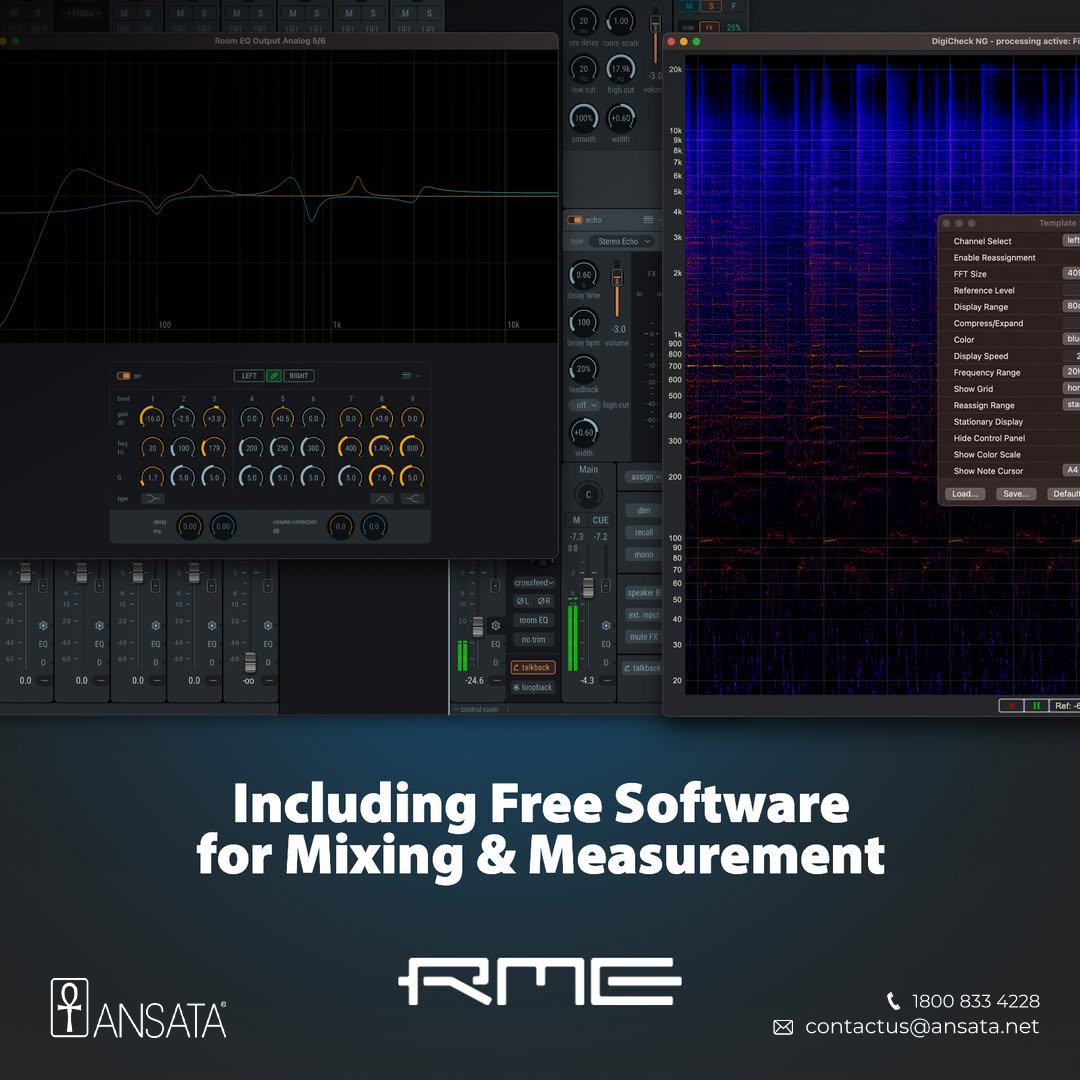Select band 8 bell filter type icon
This screenshot has height=1080, width=1080.
pyautogui.click(x=382, y=499)
